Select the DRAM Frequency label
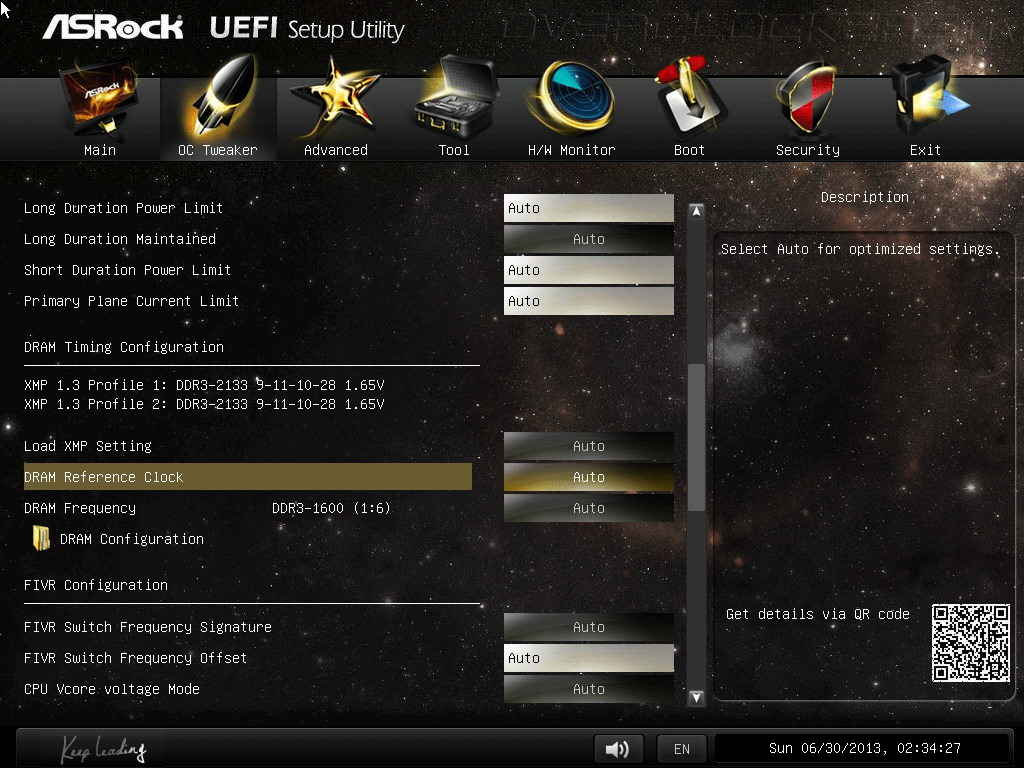The width and height of the screenshot is (1024, 768). coord(80,508)
